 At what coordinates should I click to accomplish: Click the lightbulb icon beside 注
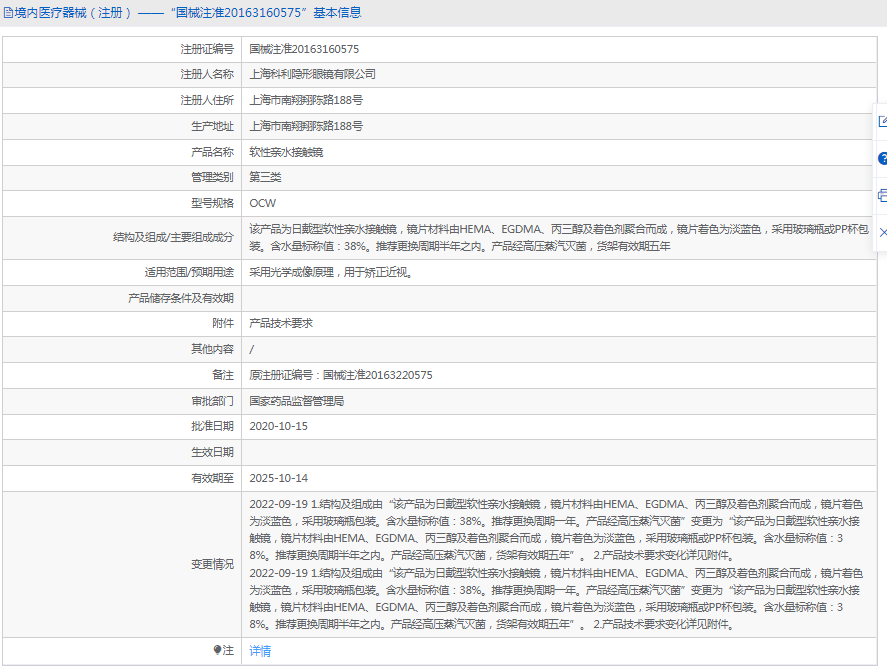[x=217, y=651]
